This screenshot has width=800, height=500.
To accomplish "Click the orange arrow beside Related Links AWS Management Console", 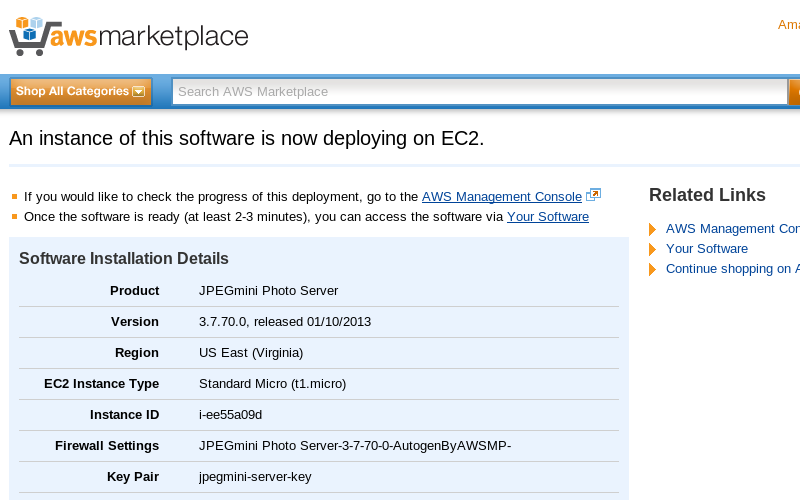I will [653, 229].
